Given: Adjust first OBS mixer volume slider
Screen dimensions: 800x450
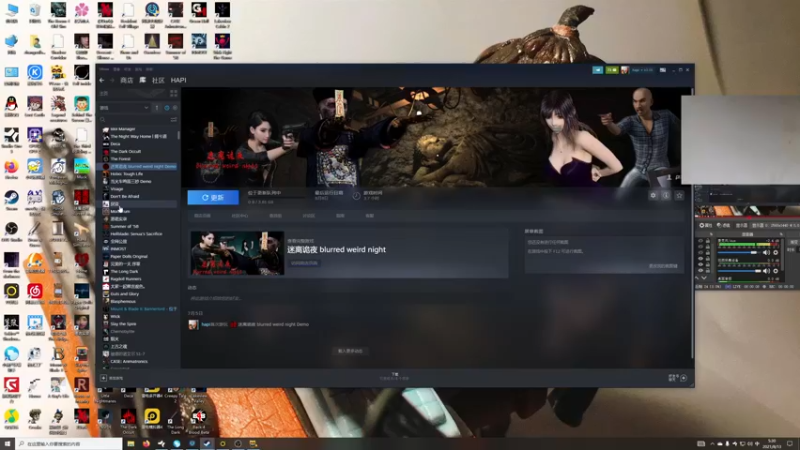Looking at the screenshot, I should click(740, 253).
